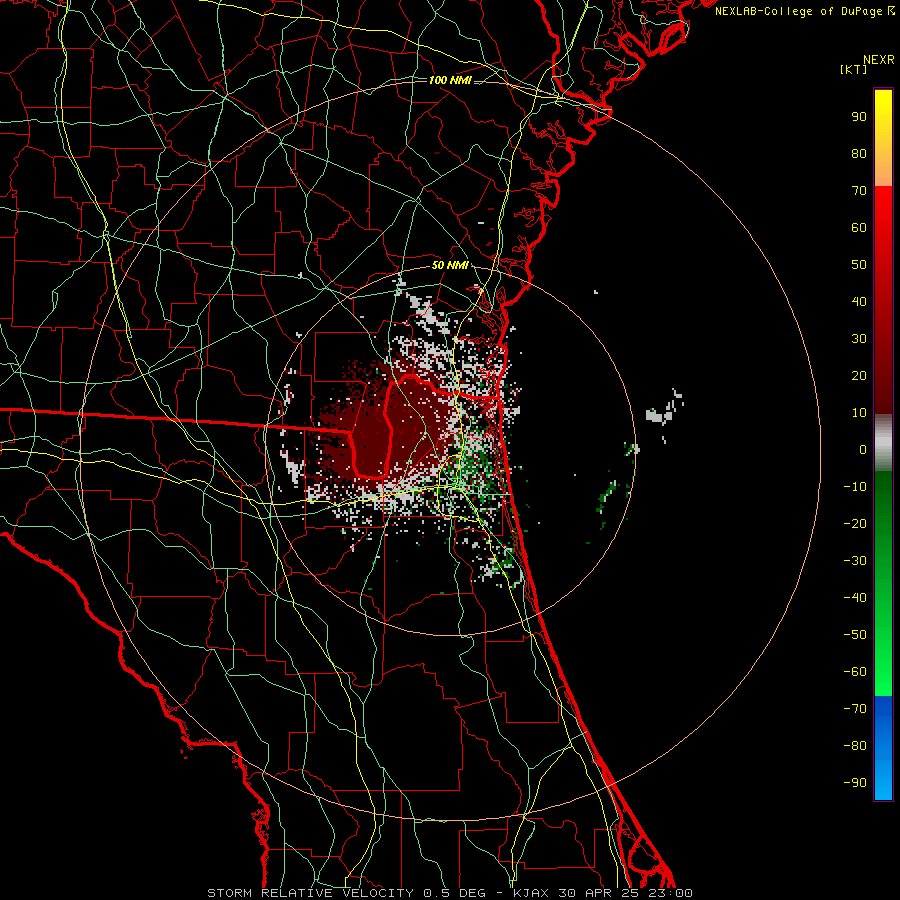Click the "50 NMI" range ring label
Screen dimensions: 900x900
pyautogui.click(x=450, y=265)
